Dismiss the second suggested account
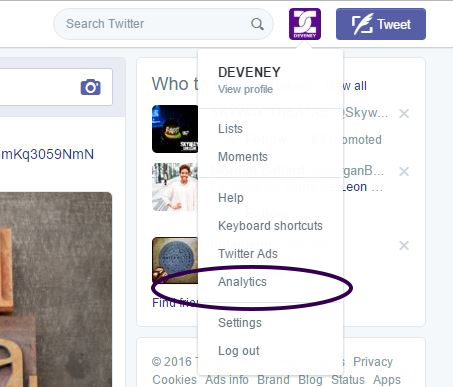The height and width of the screenshot is (387, 453). point(404,171)
